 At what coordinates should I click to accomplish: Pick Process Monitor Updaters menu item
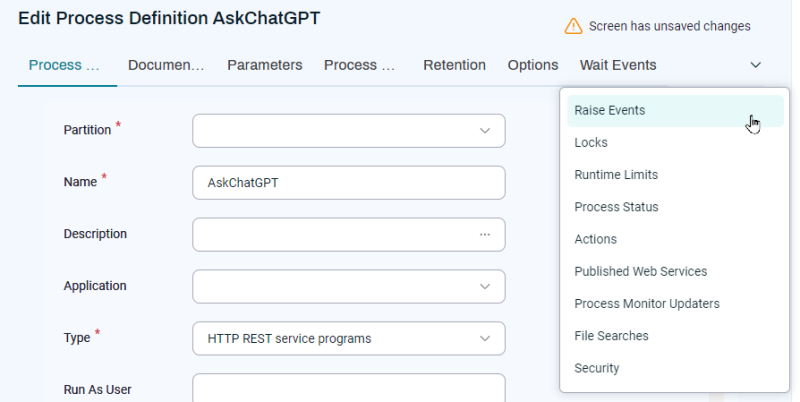[x=646, y=303]
